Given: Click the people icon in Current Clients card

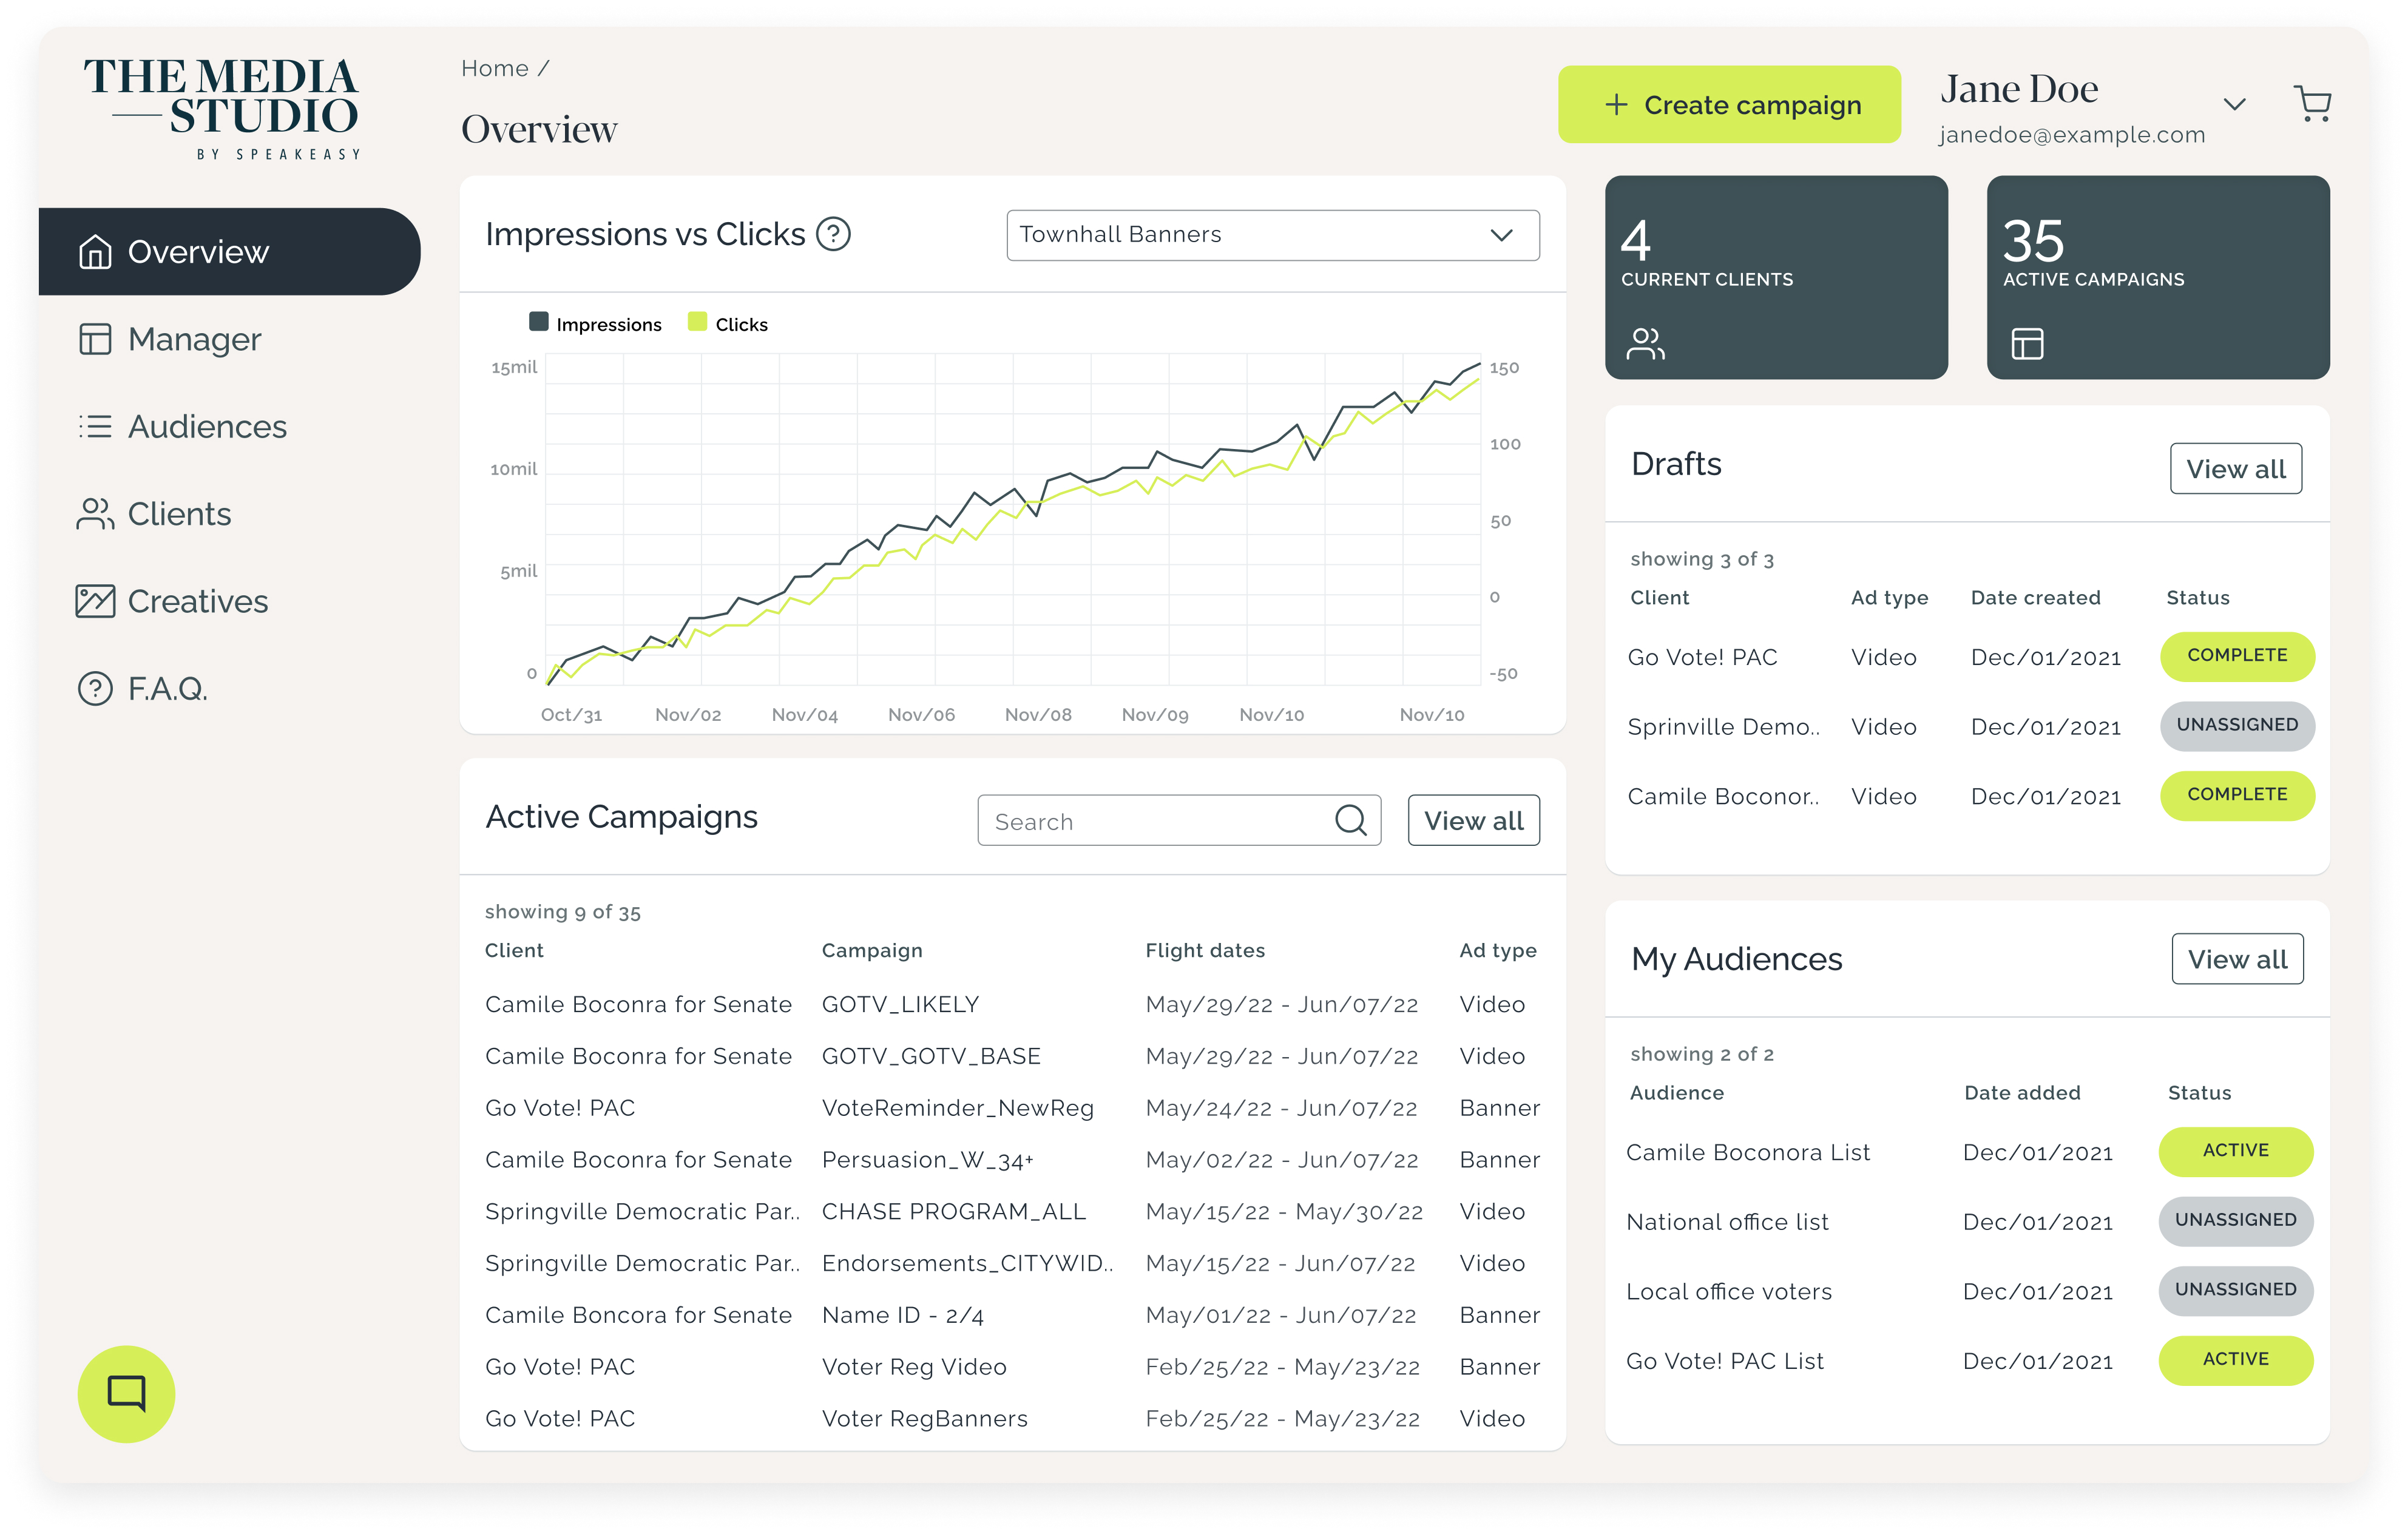Looking at the screenshot, I should (1645, 344).
